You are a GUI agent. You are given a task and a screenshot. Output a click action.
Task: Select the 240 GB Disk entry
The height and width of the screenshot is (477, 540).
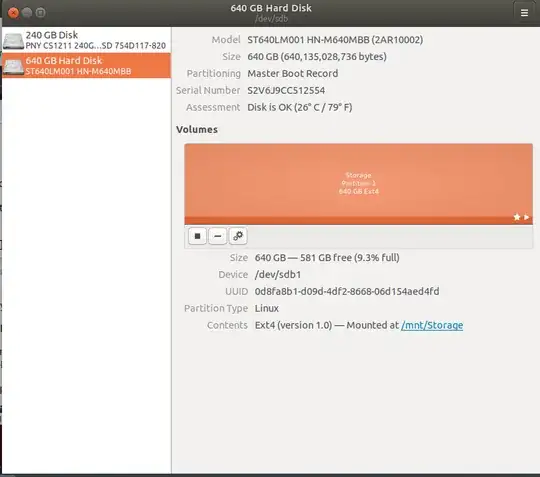click(x=86, y=40)
